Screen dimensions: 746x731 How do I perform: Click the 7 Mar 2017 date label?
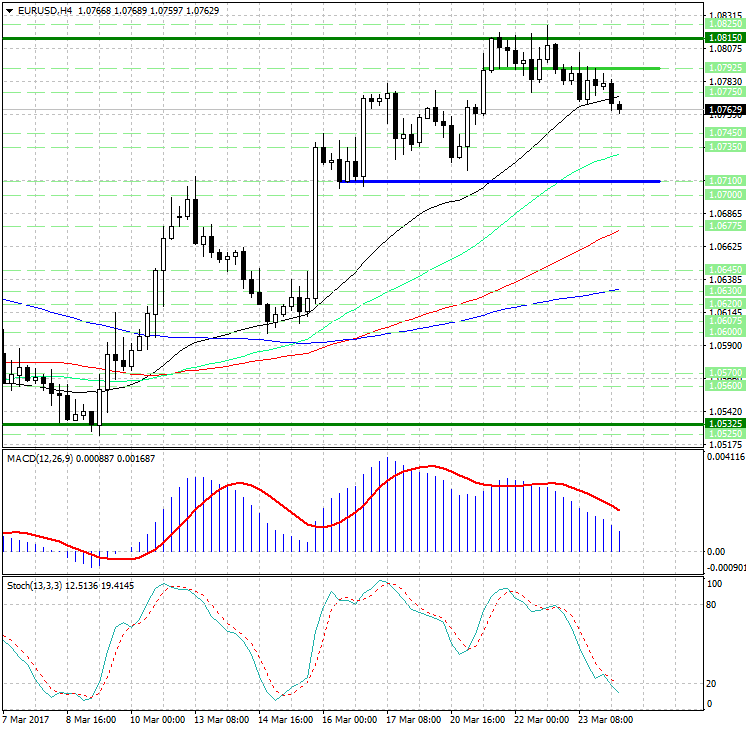click(28, 719)
